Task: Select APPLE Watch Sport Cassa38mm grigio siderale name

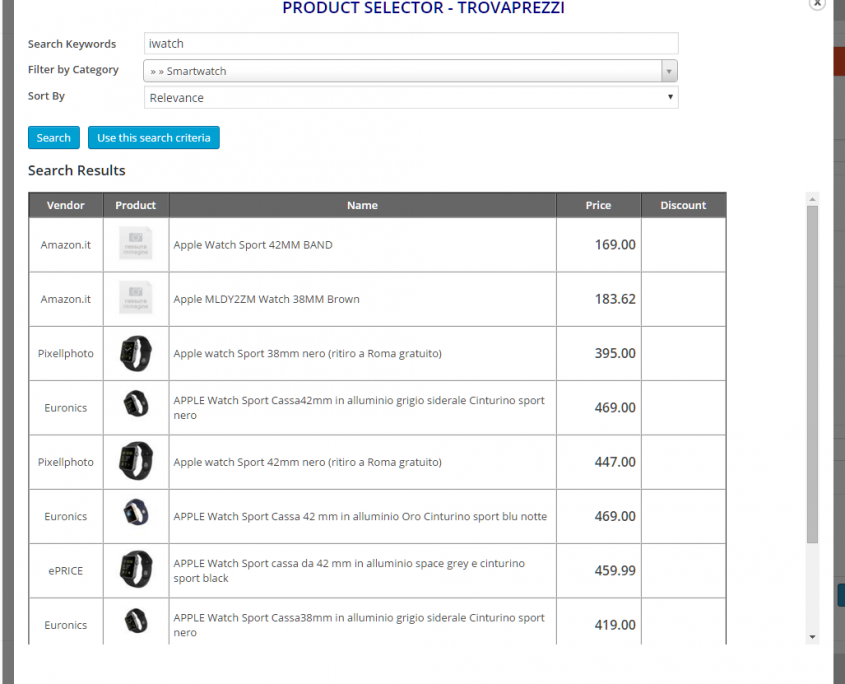Action: 359,625
